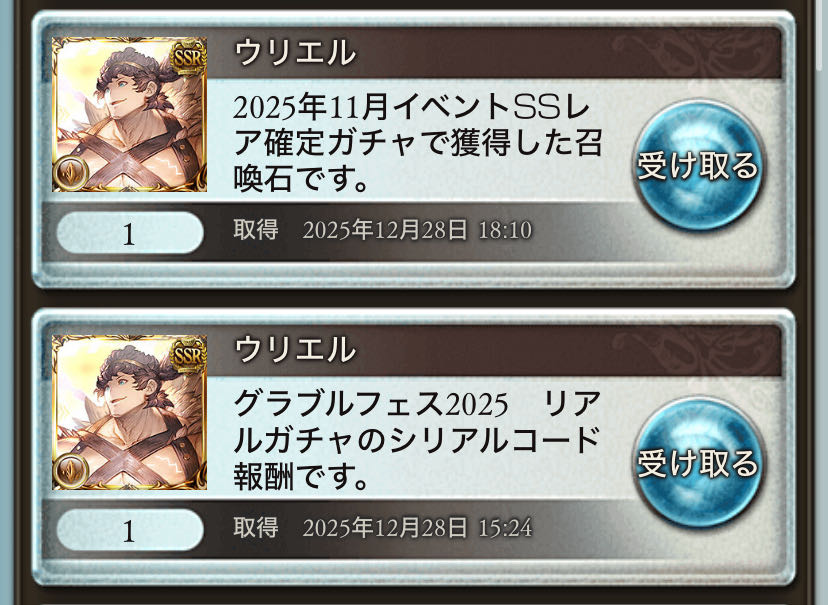Click the quantity 1 pill in second entry
Viewport: 828px width, 605px height.
130,530
